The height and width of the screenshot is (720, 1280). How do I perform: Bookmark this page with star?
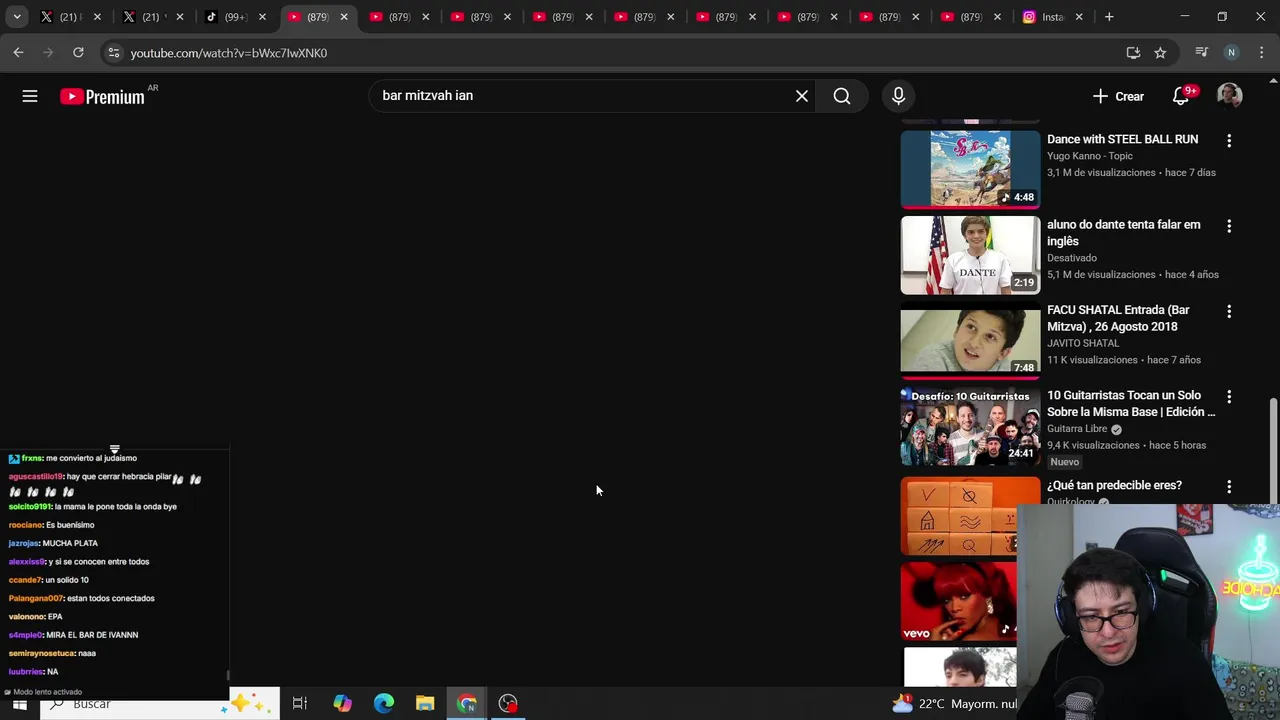click(1160, 53)
